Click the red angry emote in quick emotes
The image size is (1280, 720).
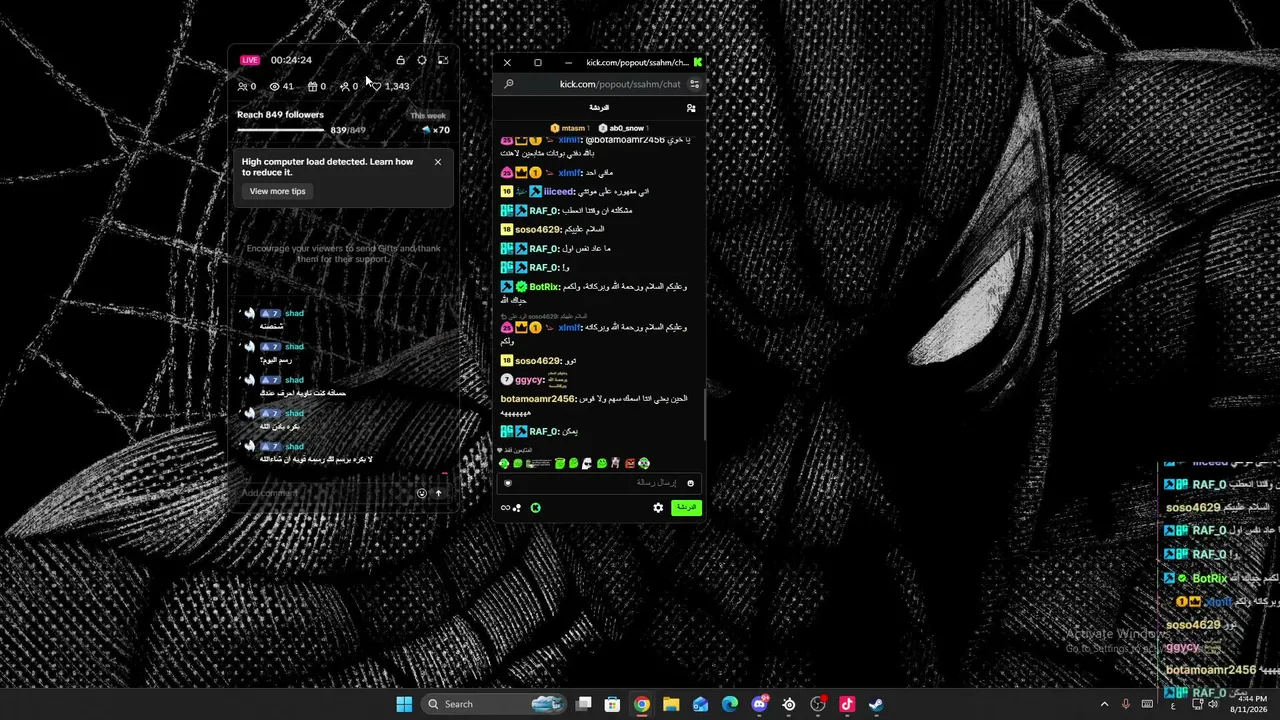(630, 464)
